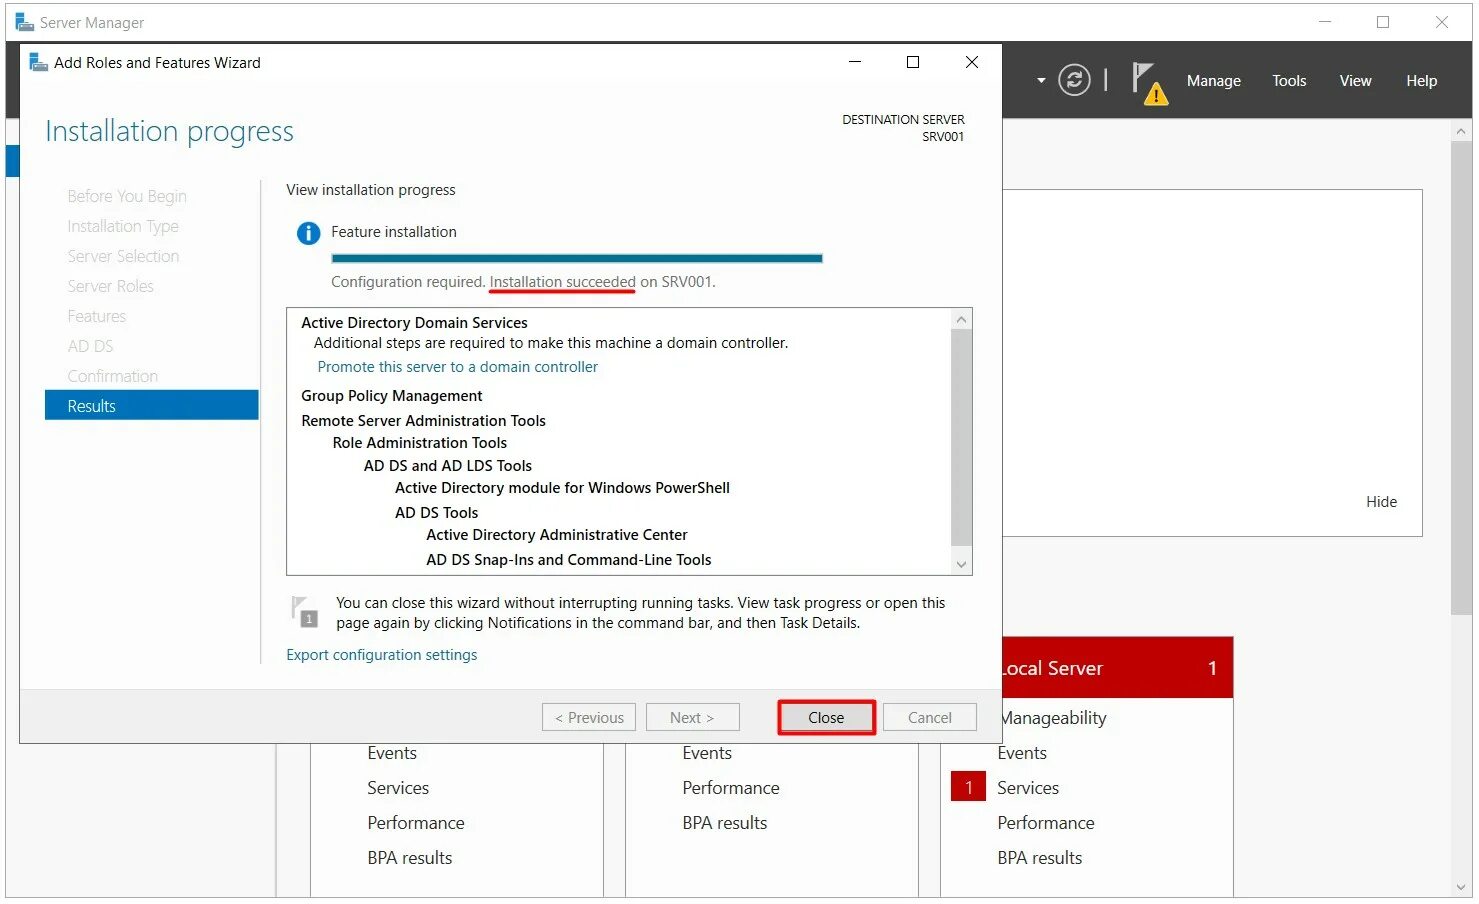Click the Server Manager refresh icon

click(1074, 80)
